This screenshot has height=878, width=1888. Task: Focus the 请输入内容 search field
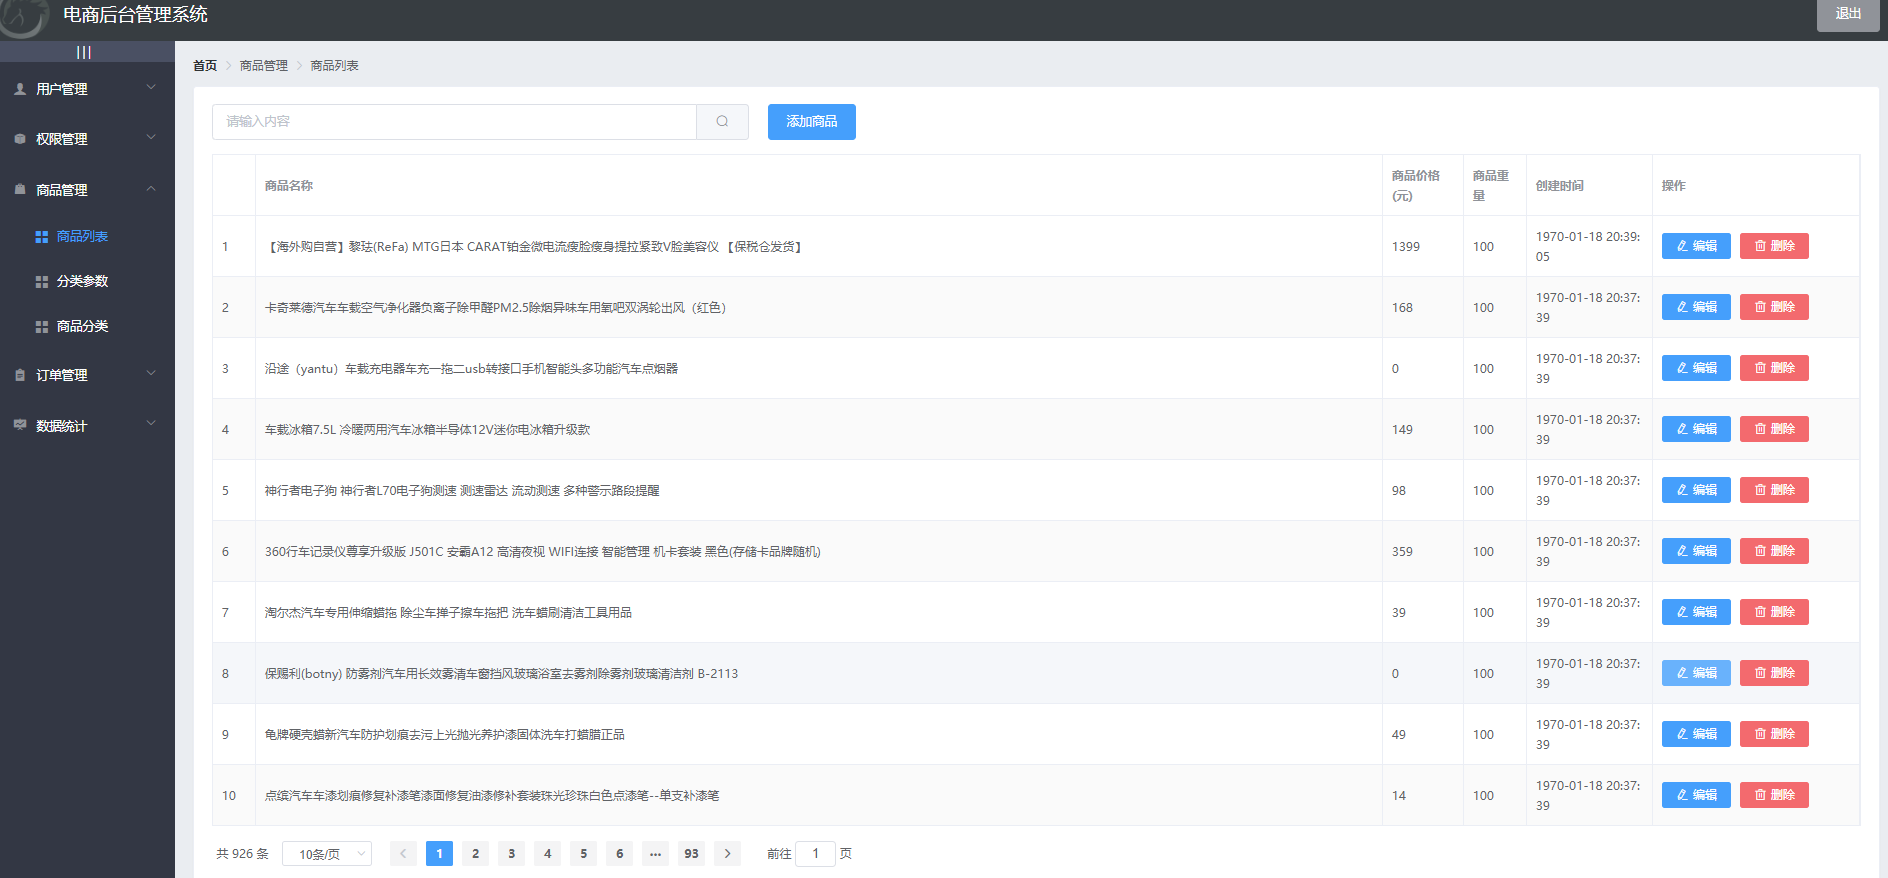454,122
